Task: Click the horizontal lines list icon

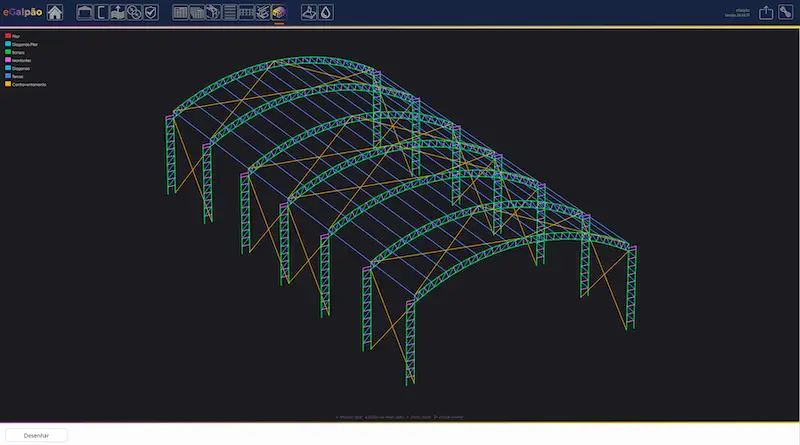Action: click(230, 13)
